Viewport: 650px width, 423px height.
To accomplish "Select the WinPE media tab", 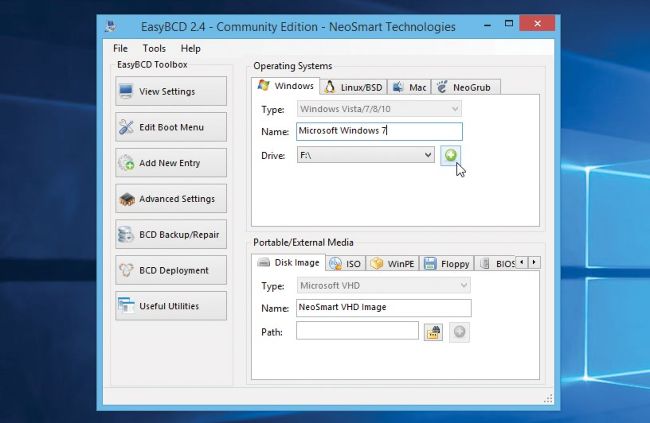I will [393, 264].
